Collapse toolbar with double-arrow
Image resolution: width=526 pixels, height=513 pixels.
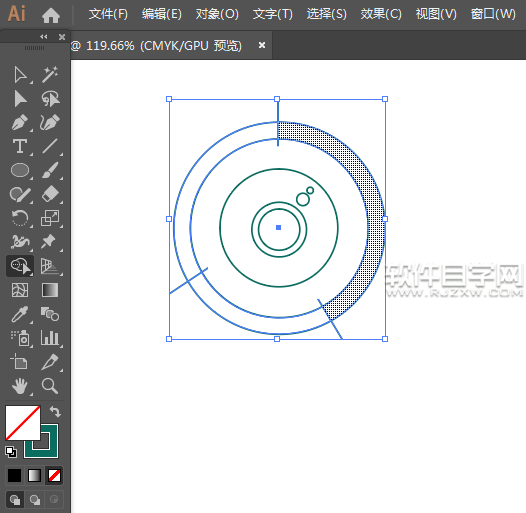click(x=44, y=37)
